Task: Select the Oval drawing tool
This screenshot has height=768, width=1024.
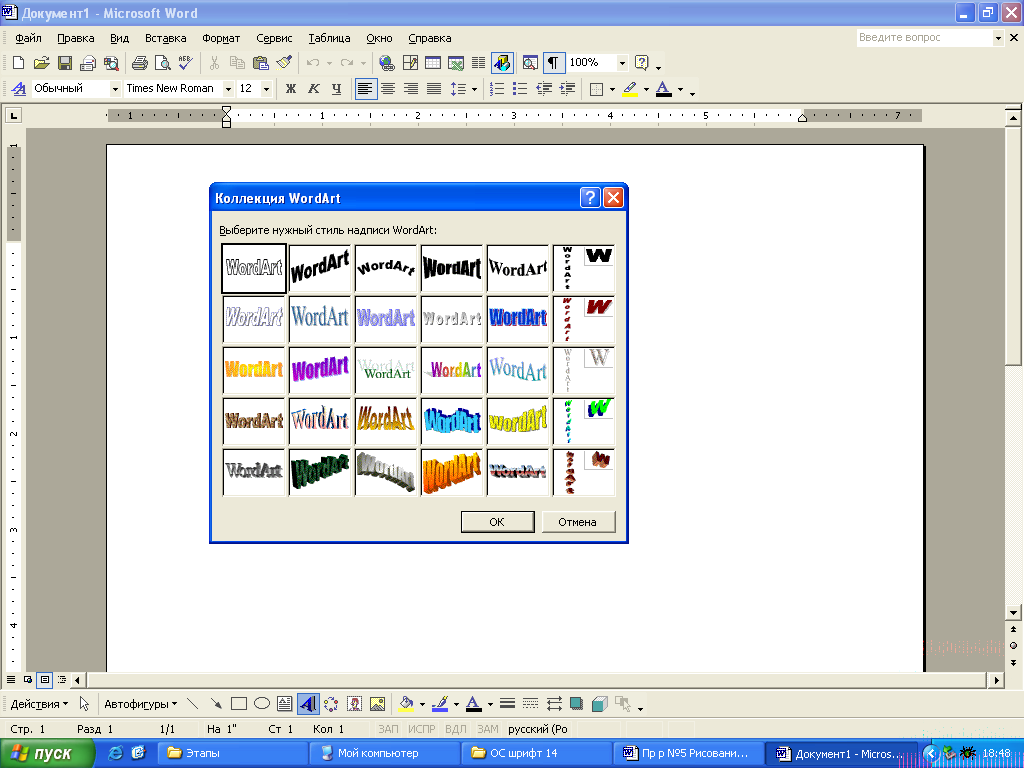Action: [x=262, y=703]
